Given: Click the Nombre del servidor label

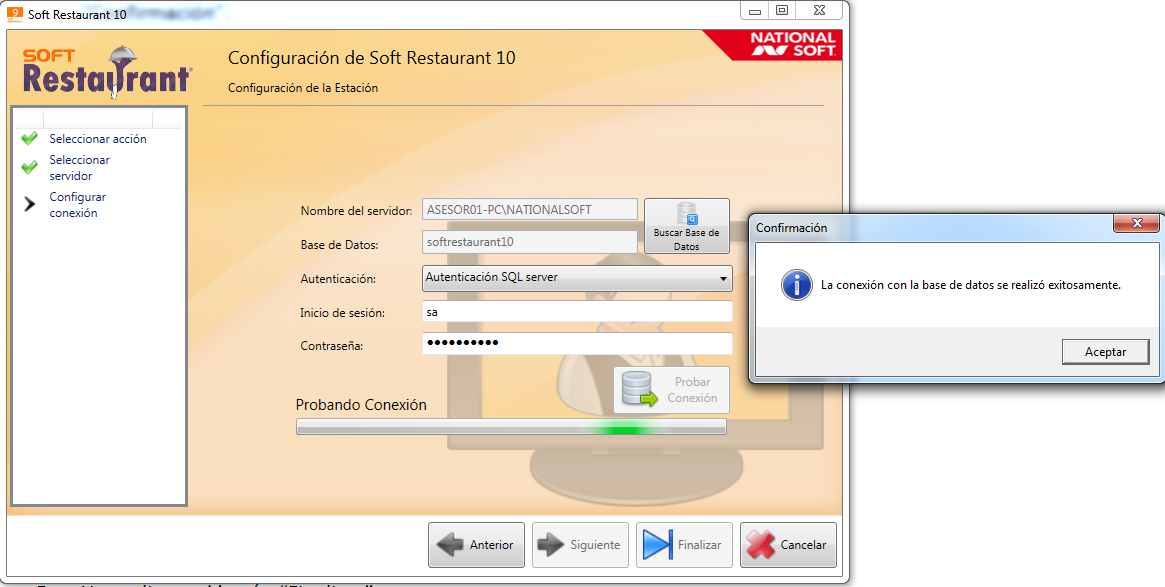Looking at the screenshot, I should click(356, 211).
